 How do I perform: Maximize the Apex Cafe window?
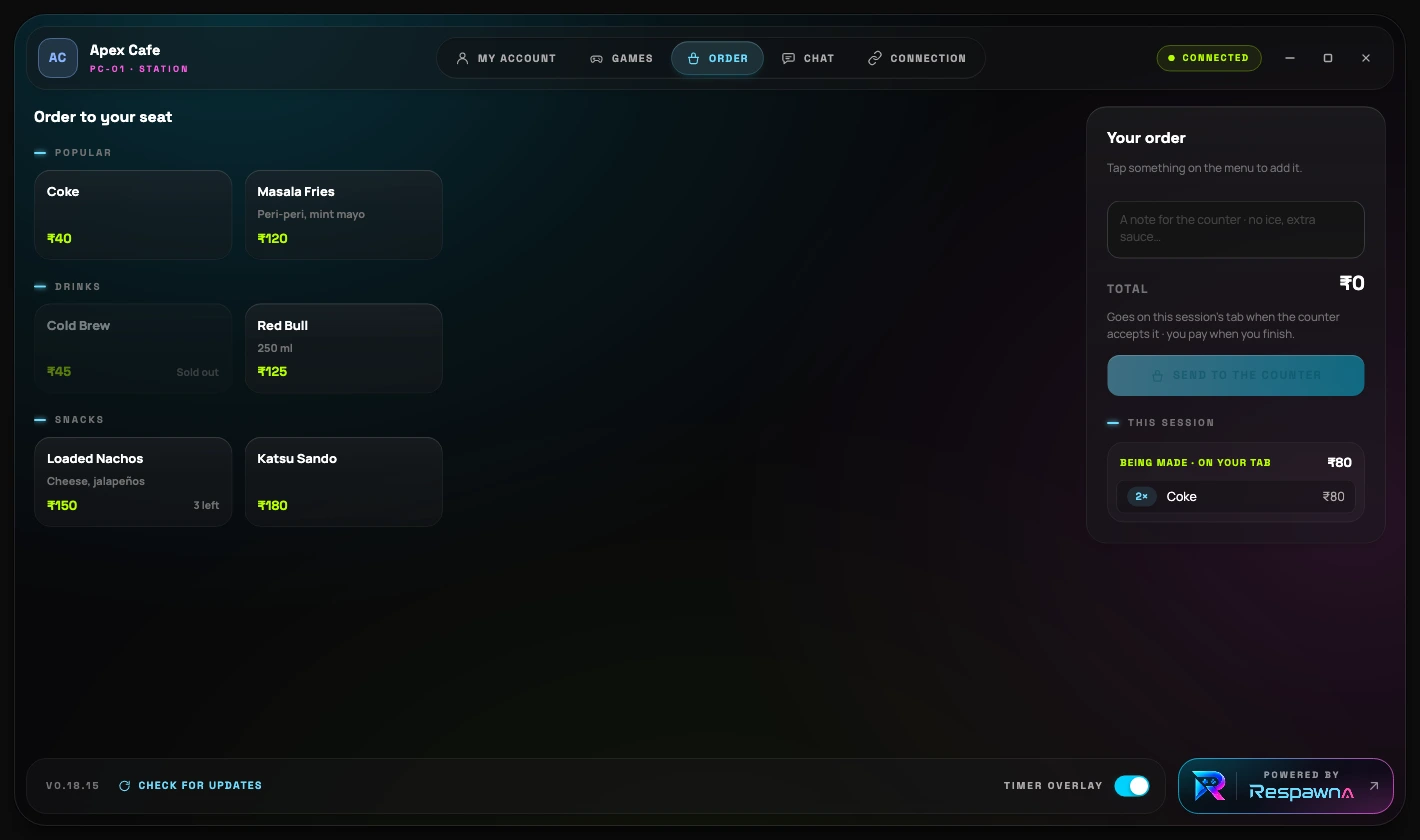click(1328, 58)
